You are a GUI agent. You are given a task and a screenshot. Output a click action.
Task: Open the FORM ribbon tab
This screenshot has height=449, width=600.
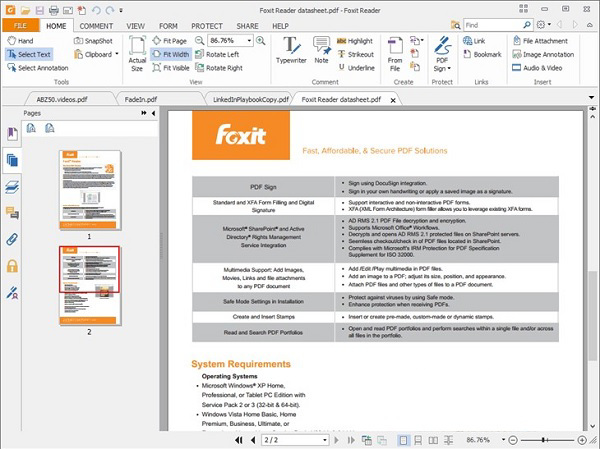tap(168, 26)
